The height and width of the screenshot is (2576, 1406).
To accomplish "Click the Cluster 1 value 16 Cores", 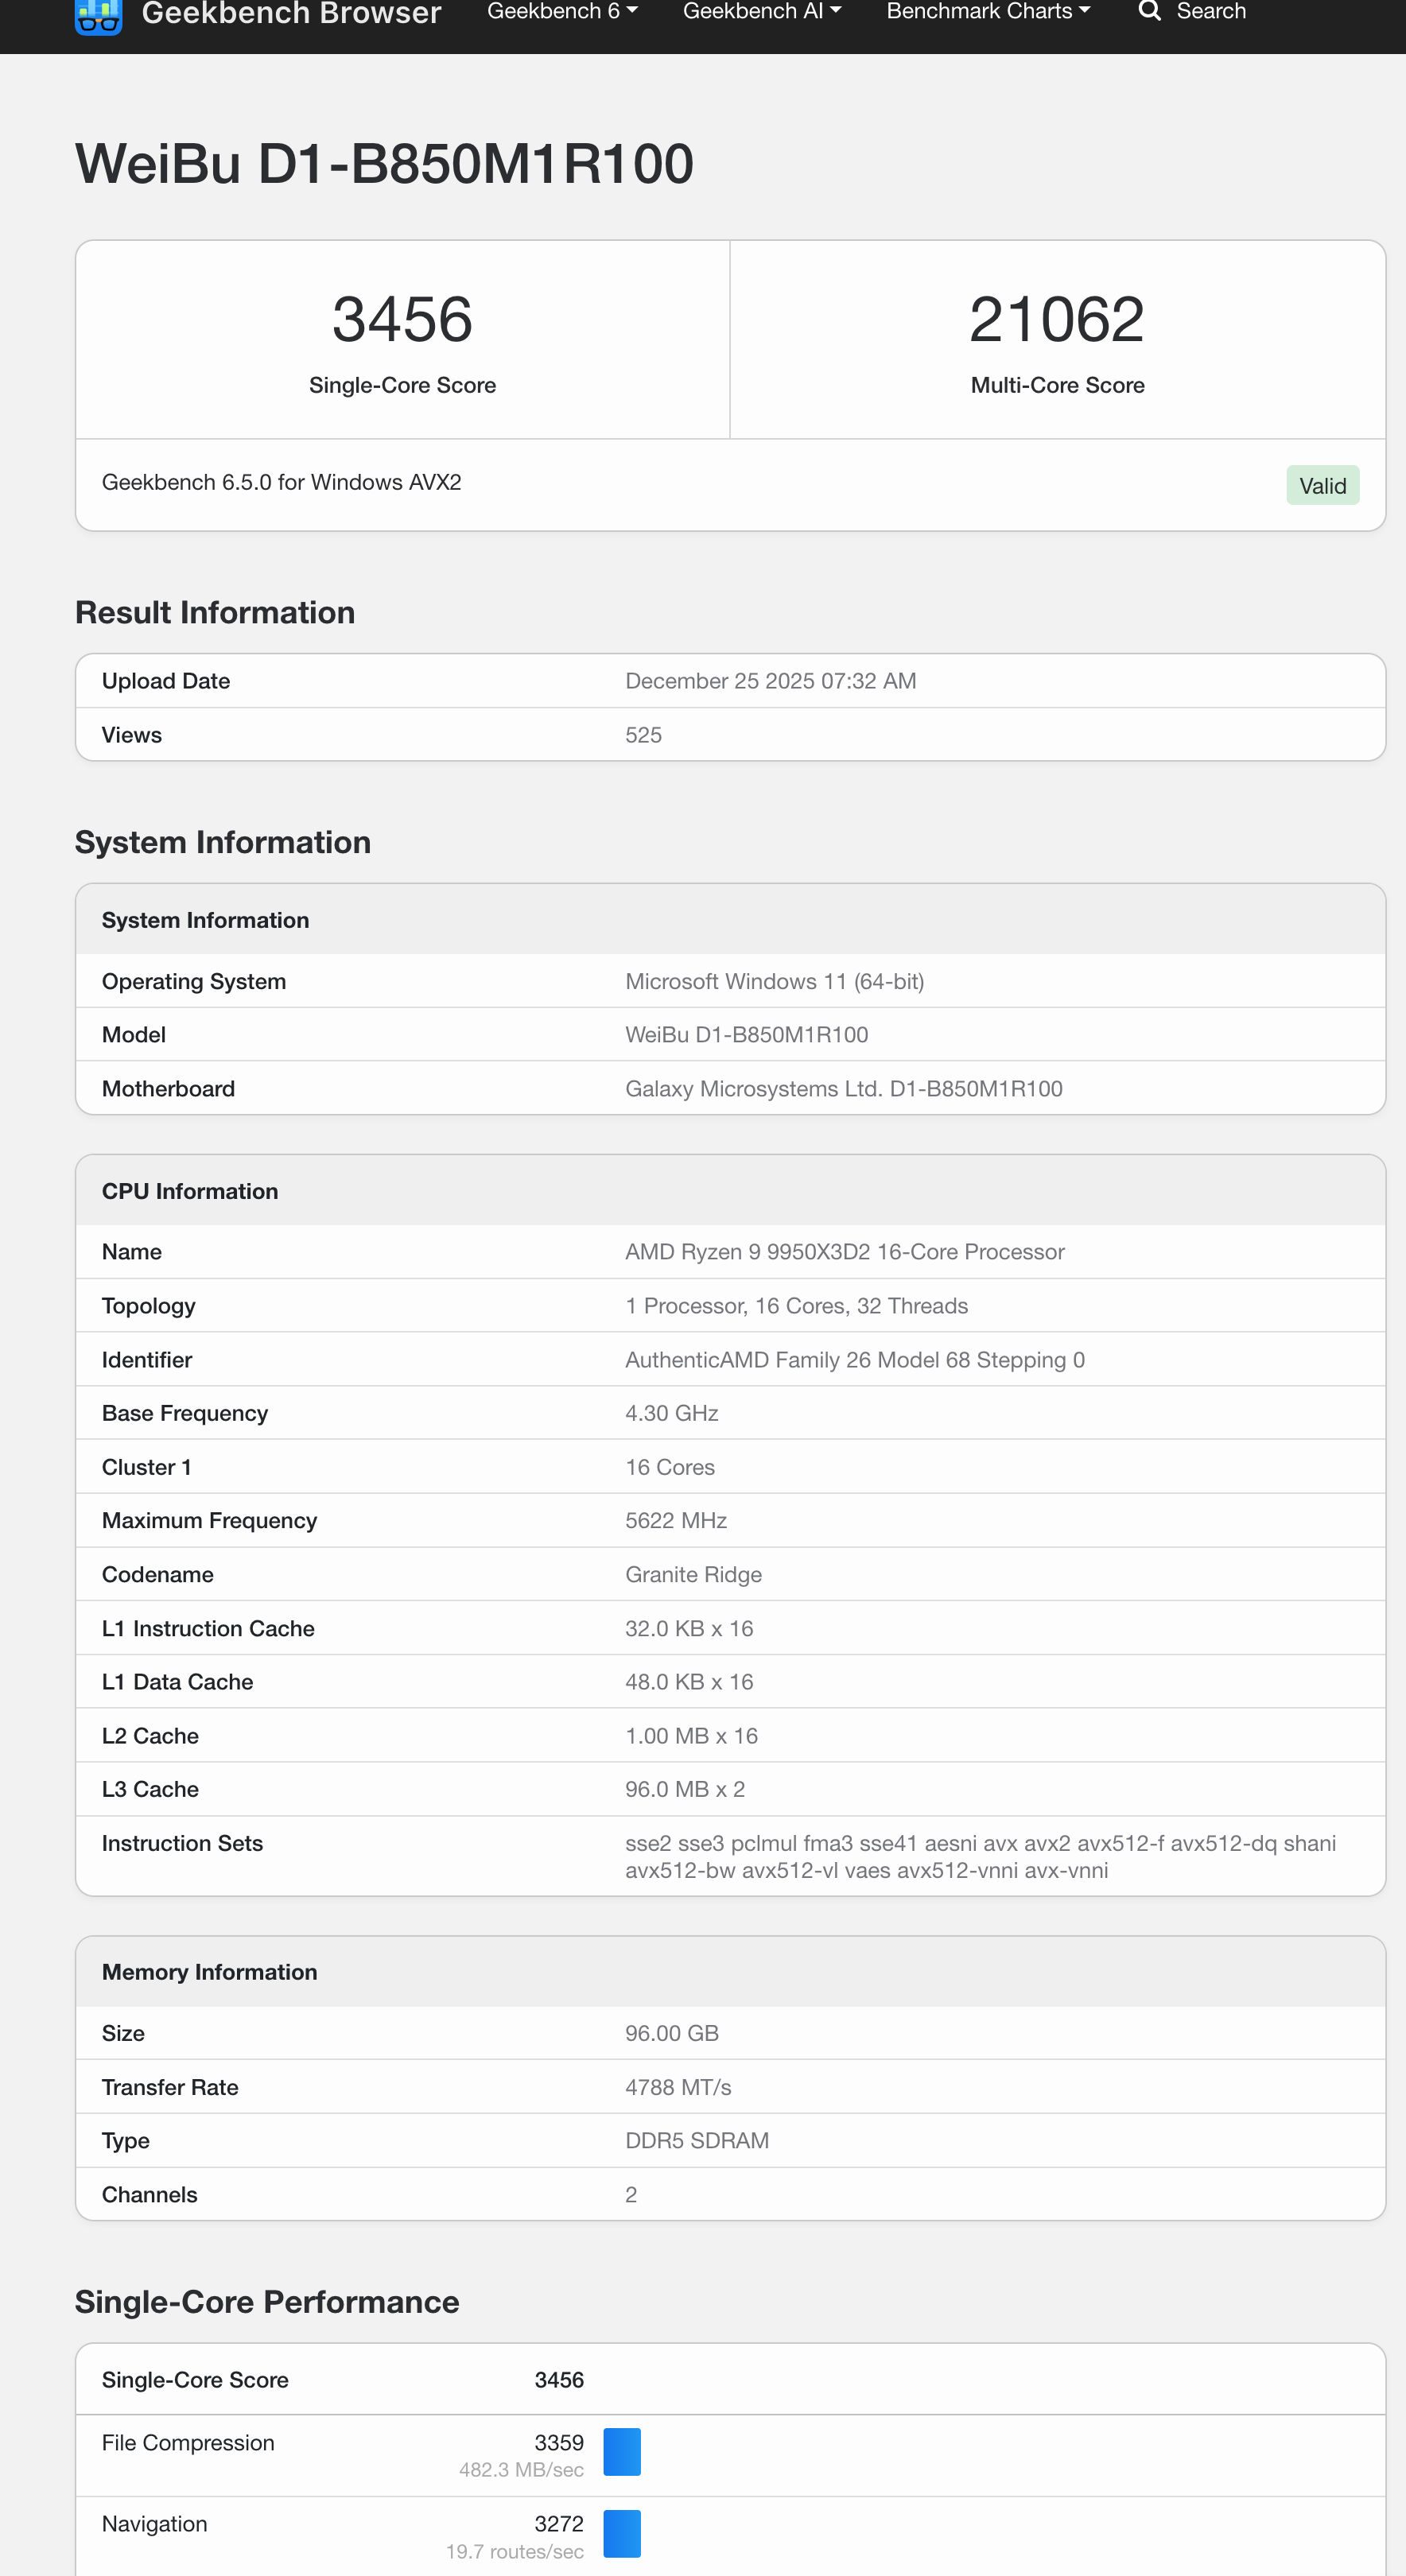I will [x=669, y=1467].
